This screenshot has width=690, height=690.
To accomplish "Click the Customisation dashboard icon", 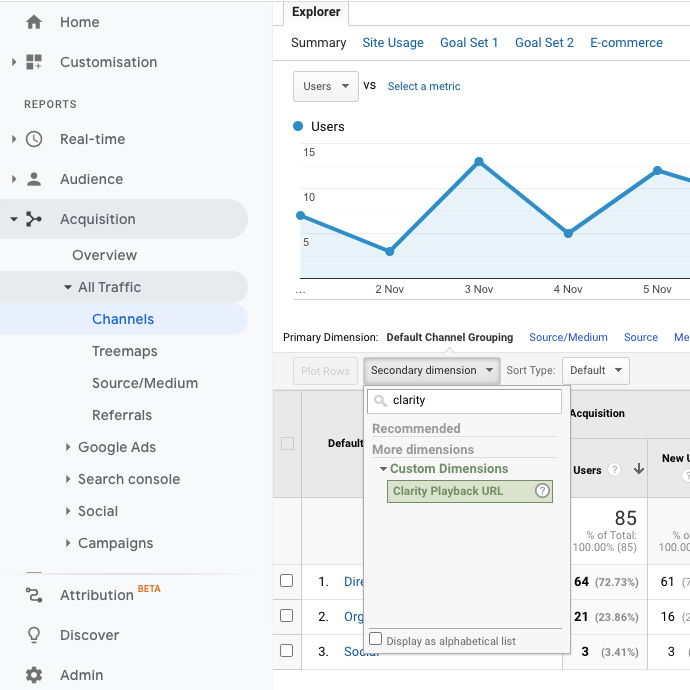I will tap(34, 62).
